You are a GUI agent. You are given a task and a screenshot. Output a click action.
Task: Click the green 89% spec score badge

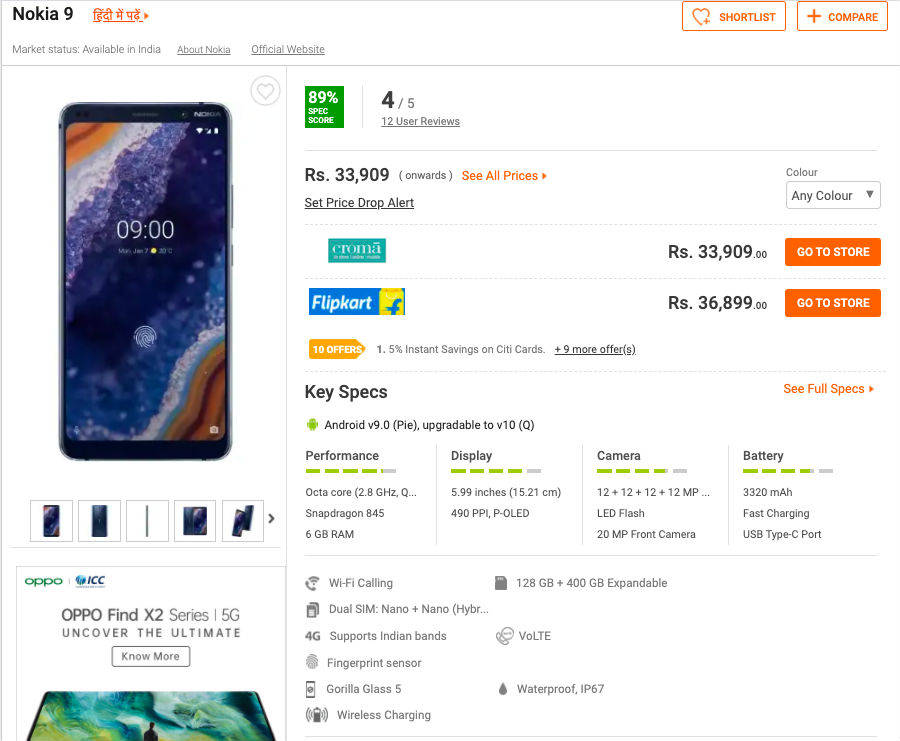pyautogui.click(x=324, y=107)
